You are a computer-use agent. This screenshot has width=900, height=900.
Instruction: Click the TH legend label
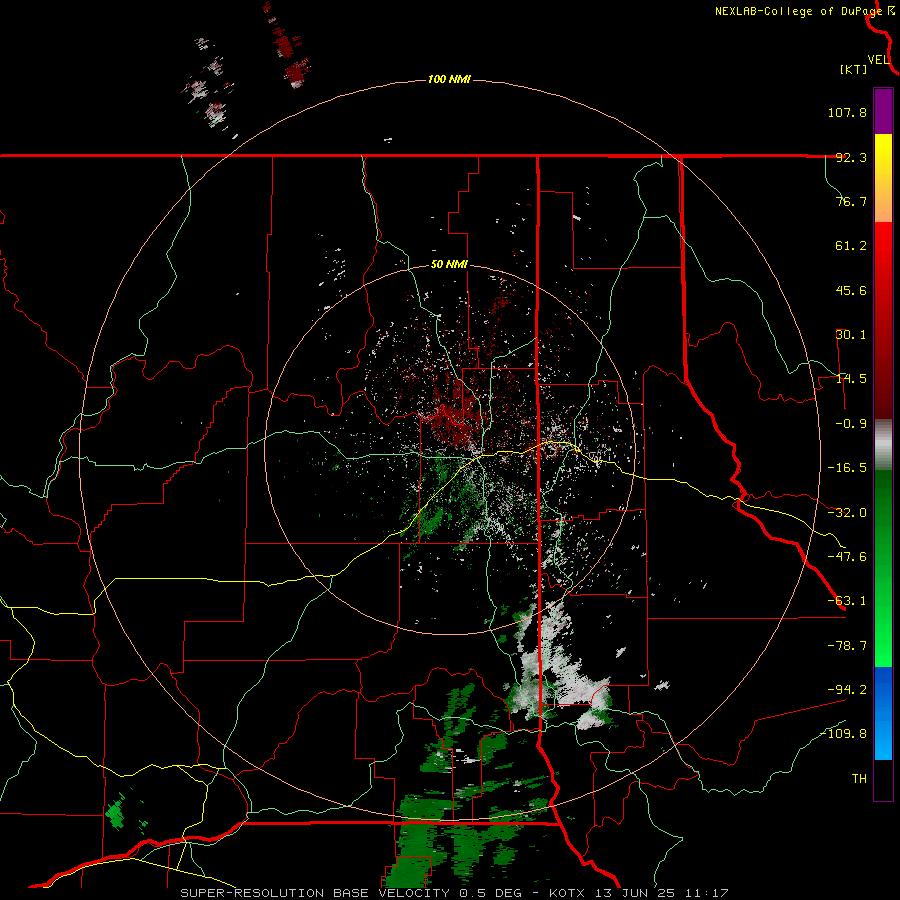[x=859, y=779]
